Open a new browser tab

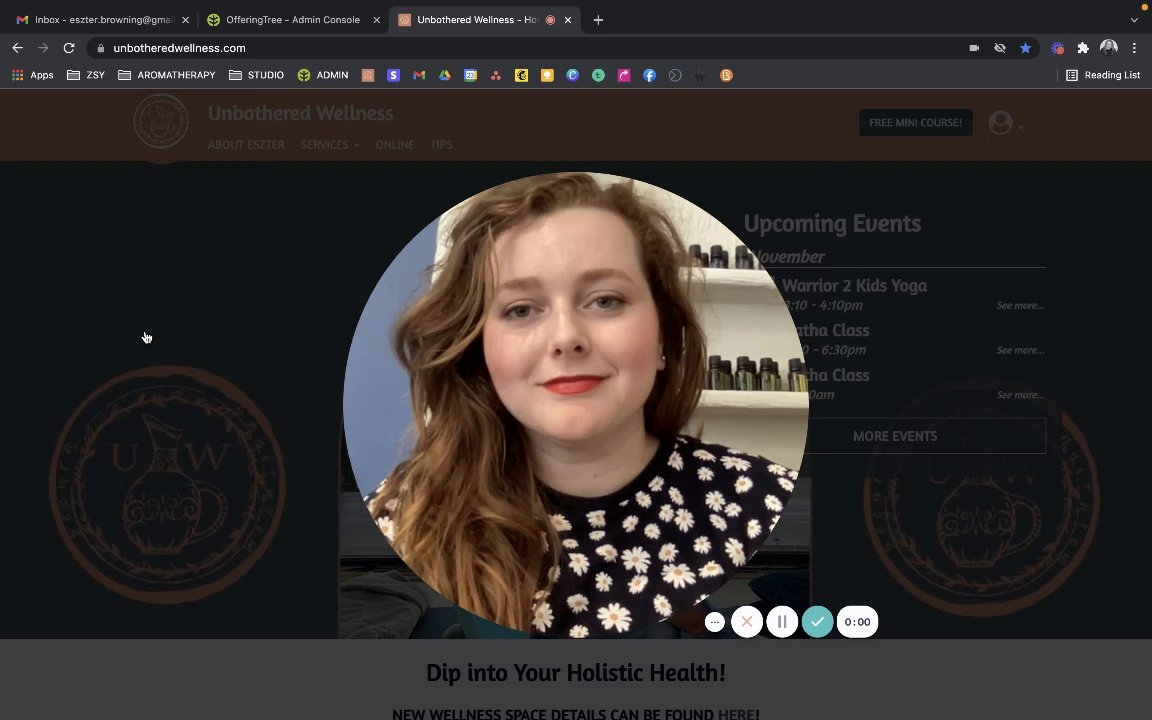tap(598, 20)
